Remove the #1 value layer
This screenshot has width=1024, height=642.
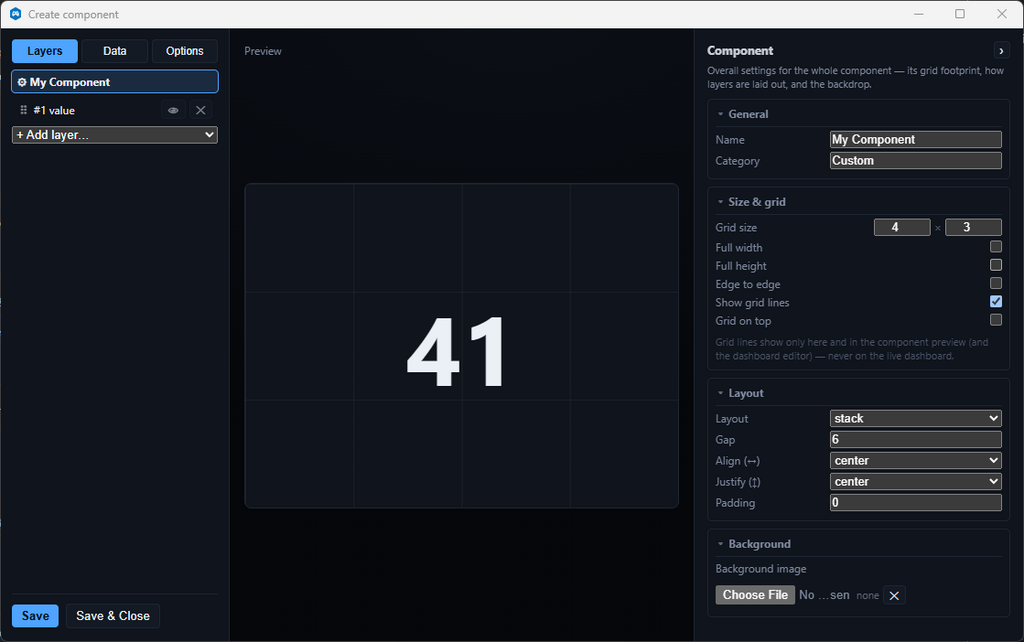click(200, 110)
